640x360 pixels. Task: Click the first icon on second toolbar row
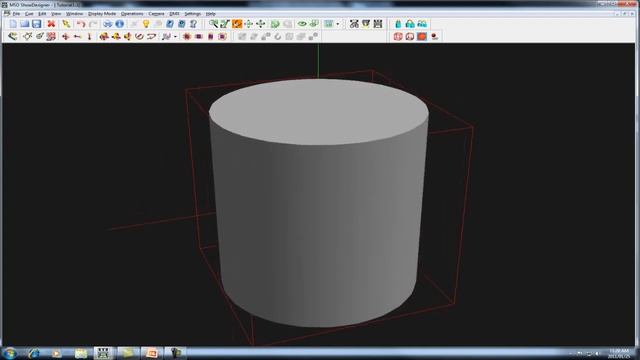pyautogui.click(x=13, y=37)
